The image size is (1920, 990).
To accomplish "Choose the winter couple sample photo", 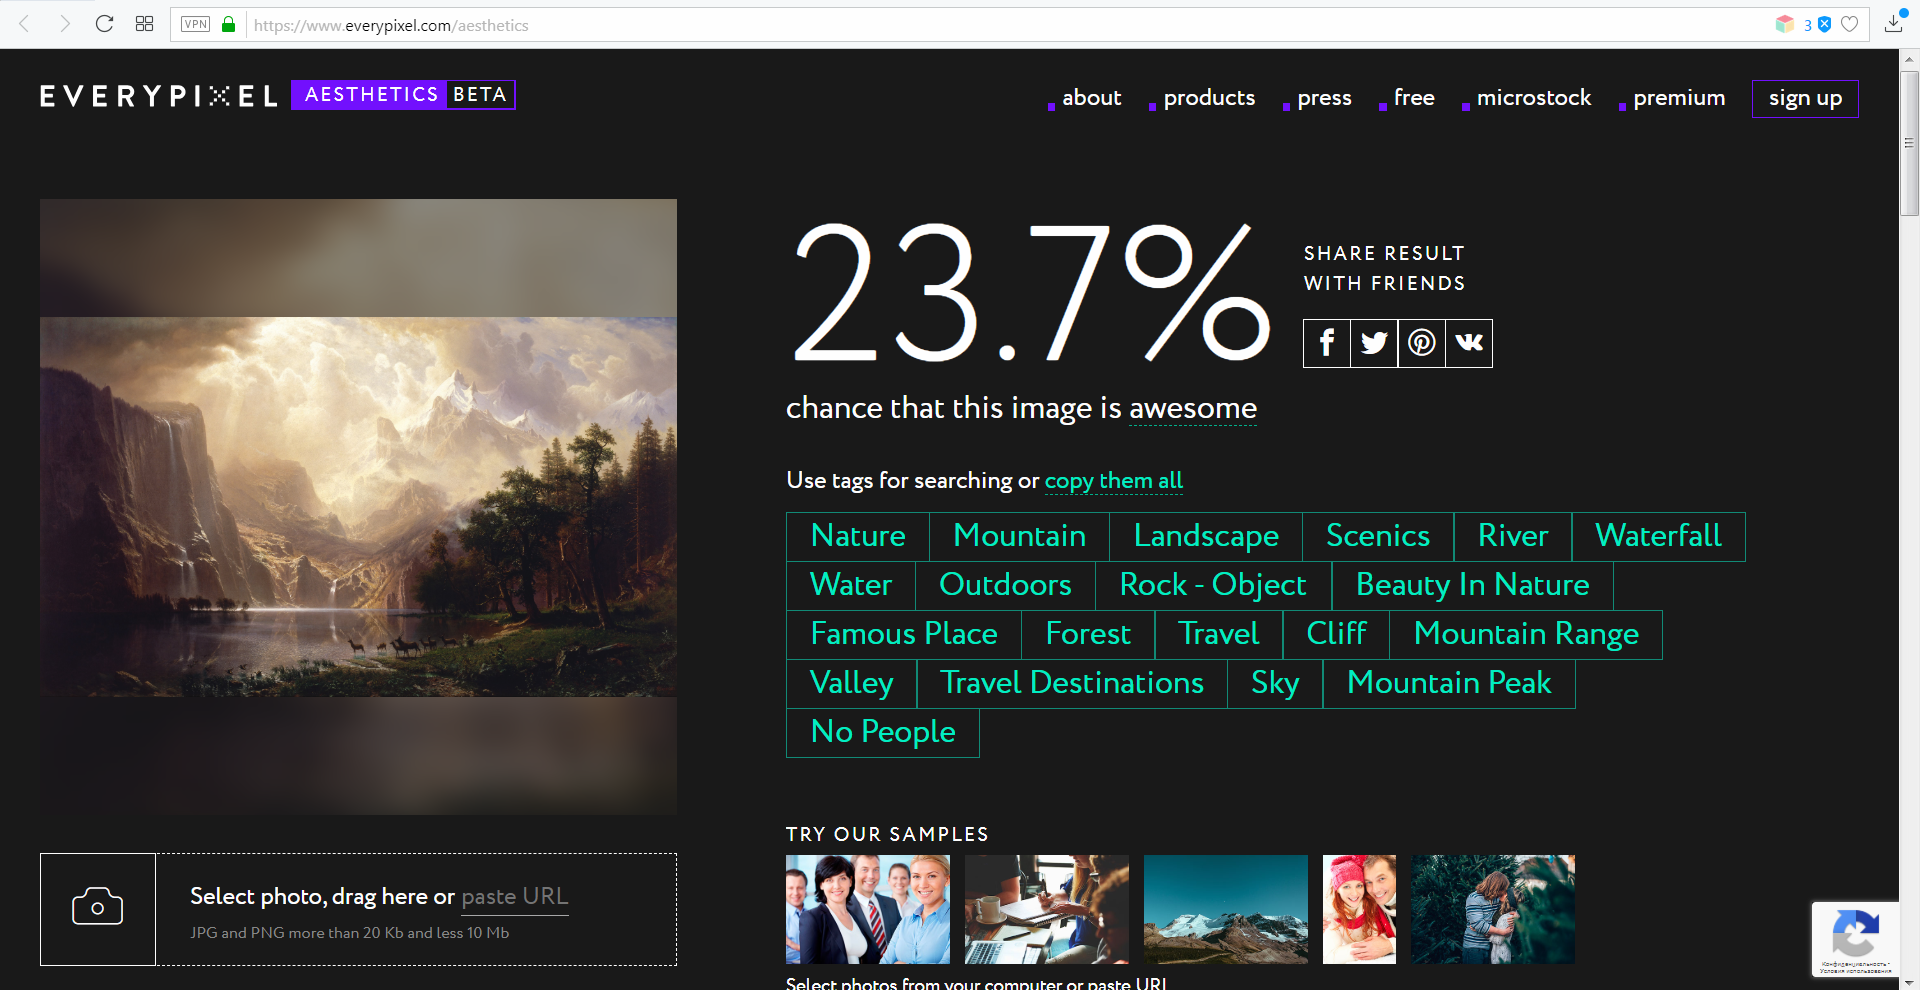I will click(1359, 909).
